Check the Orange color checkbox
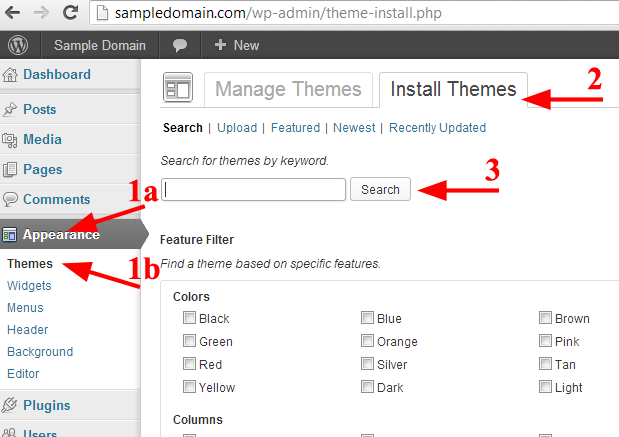The image size is (619, 437). click(367, 341)
